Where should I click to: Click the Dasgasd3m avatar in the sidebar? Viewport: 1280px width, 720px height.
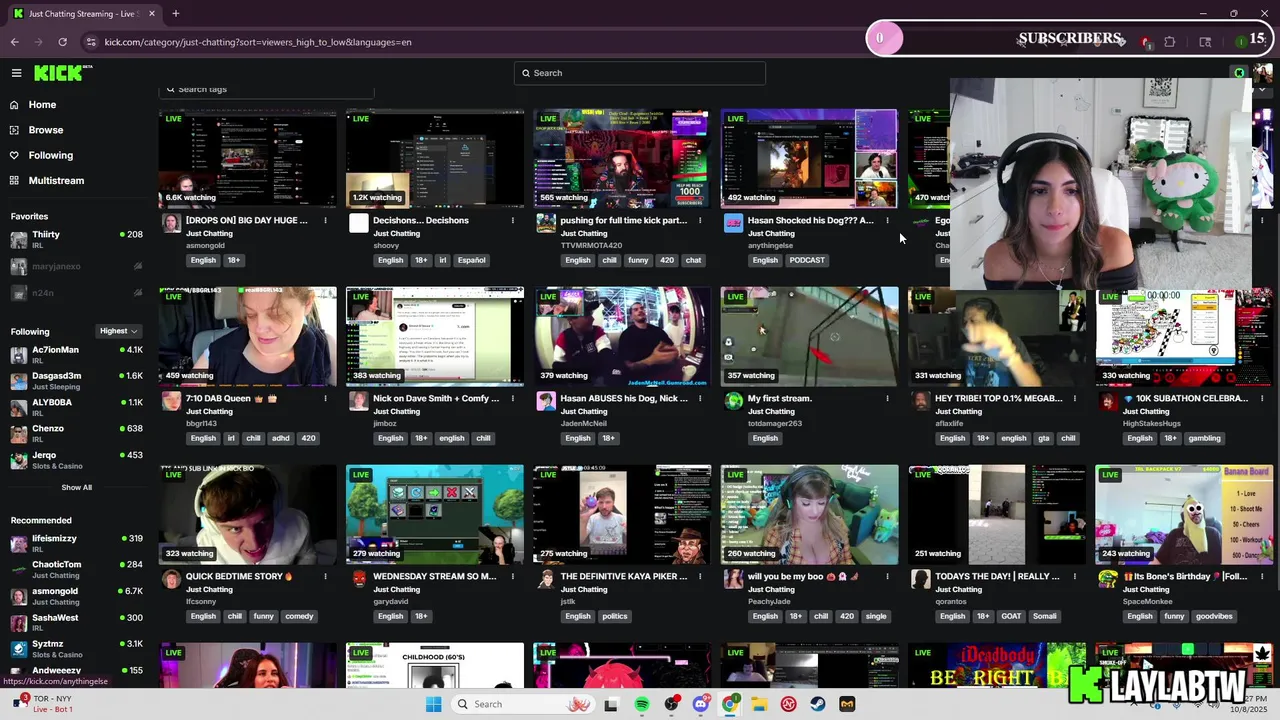(x=19, y=381)
